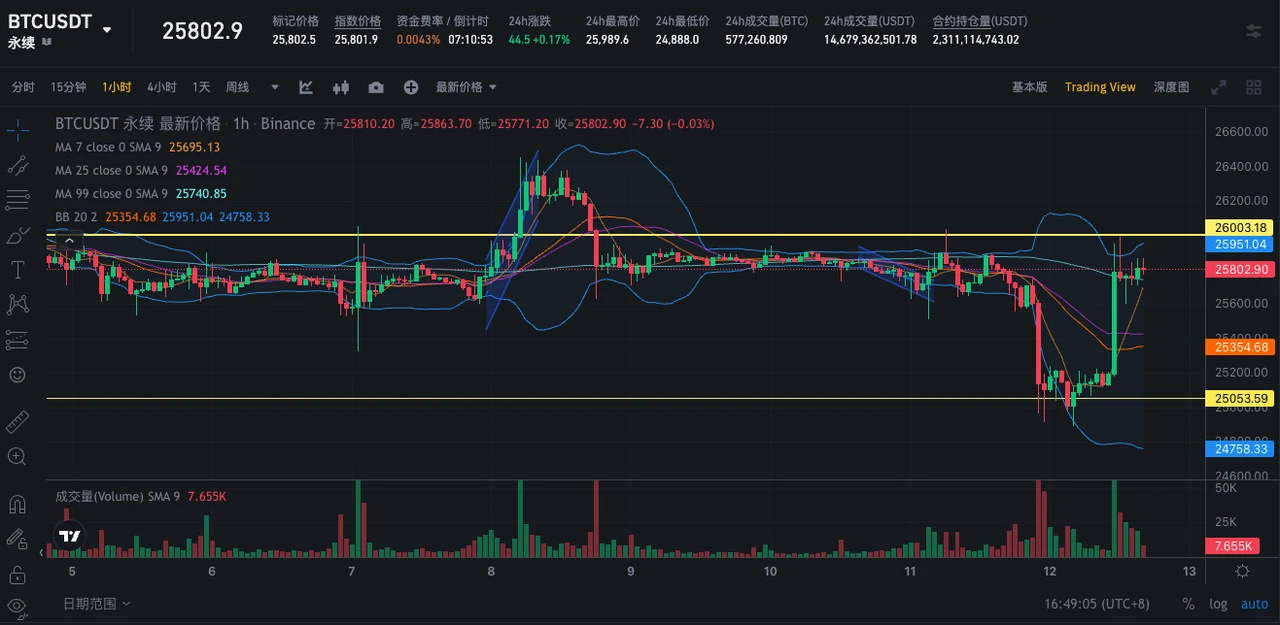Click the chart title BTCUSDT 永续 最新价格

[138, 123]
